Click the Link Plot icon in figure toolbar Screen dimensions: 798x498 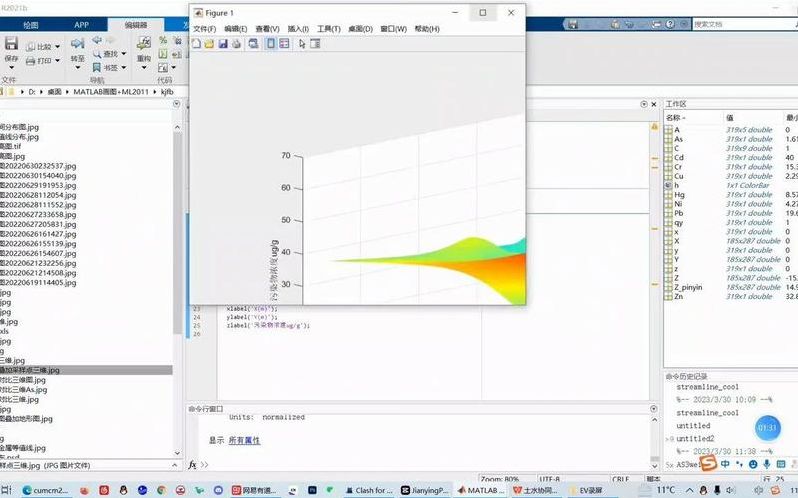[x=253, y=44]
